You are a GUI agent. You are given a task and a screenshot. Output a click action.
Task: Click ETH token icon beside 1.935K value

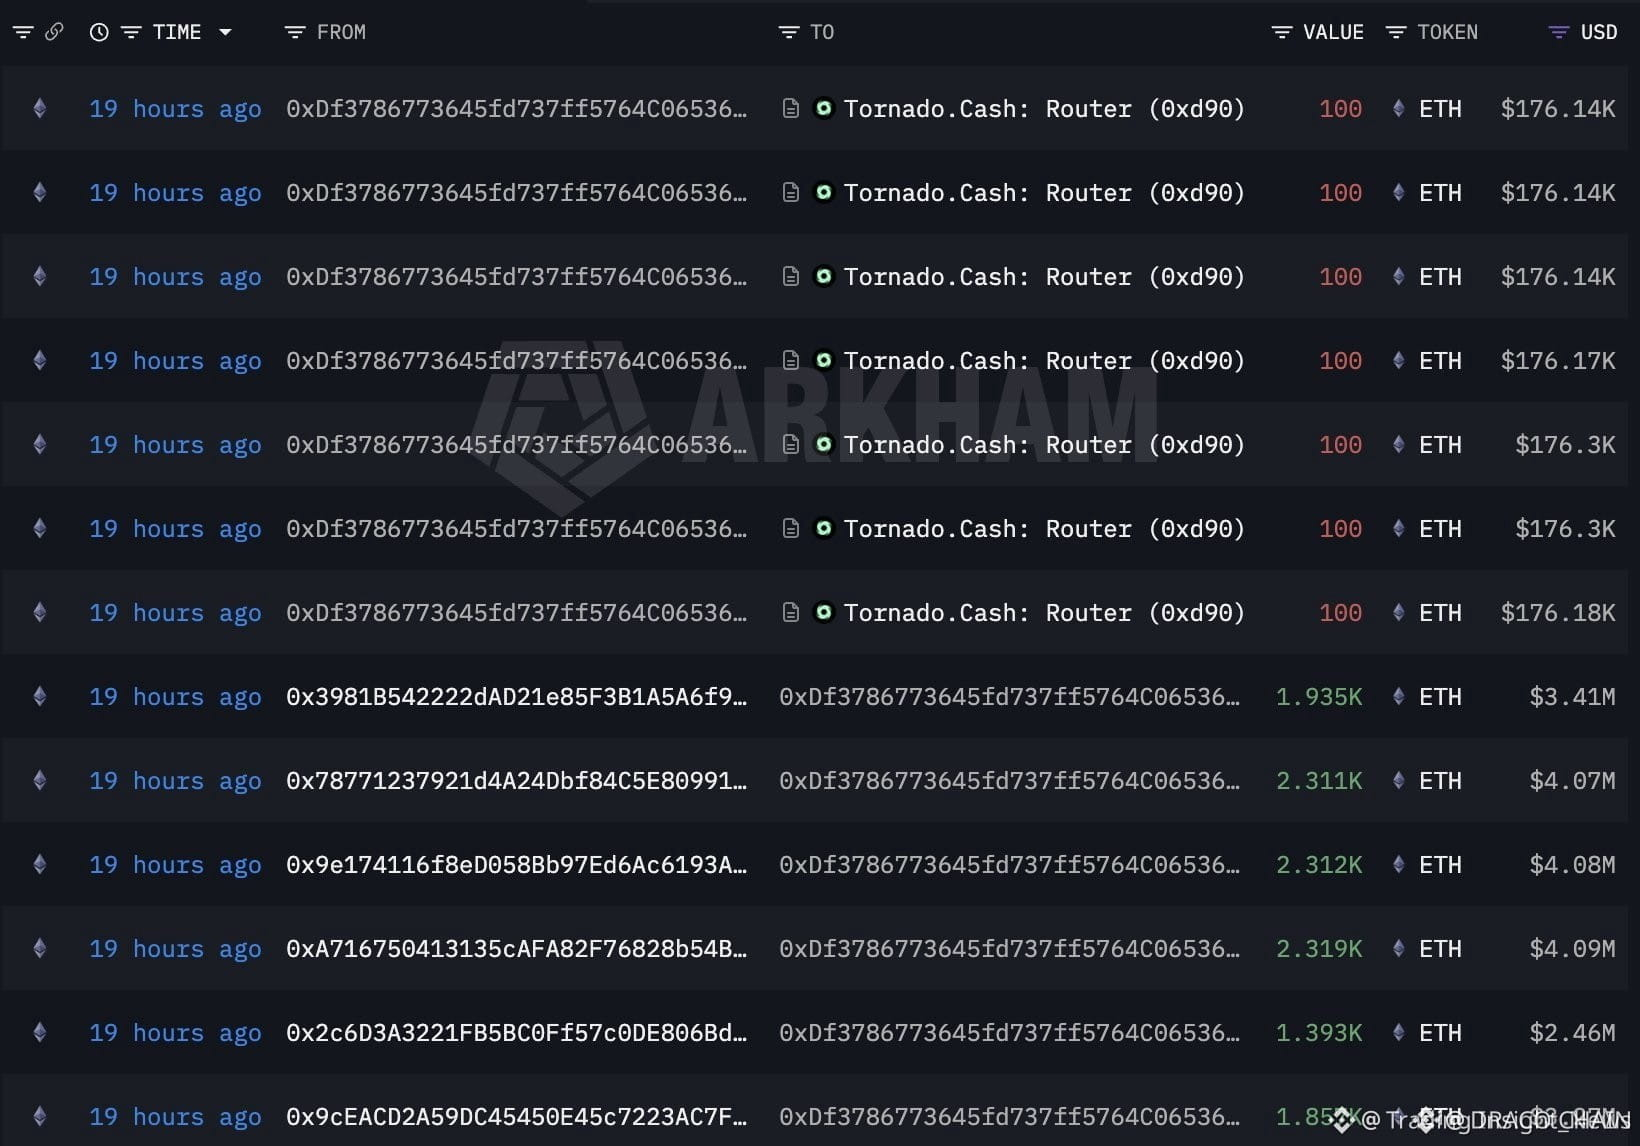pos(1399,696)
